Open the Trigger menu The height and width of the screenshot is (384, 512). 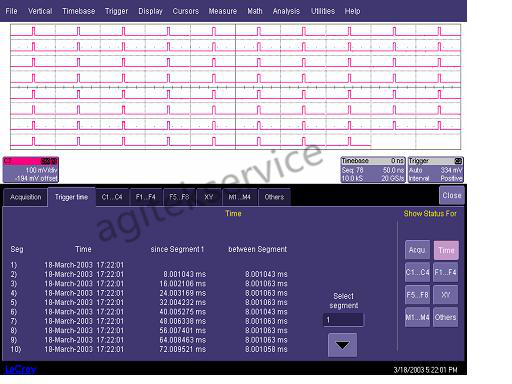click(x=116, y=11)
